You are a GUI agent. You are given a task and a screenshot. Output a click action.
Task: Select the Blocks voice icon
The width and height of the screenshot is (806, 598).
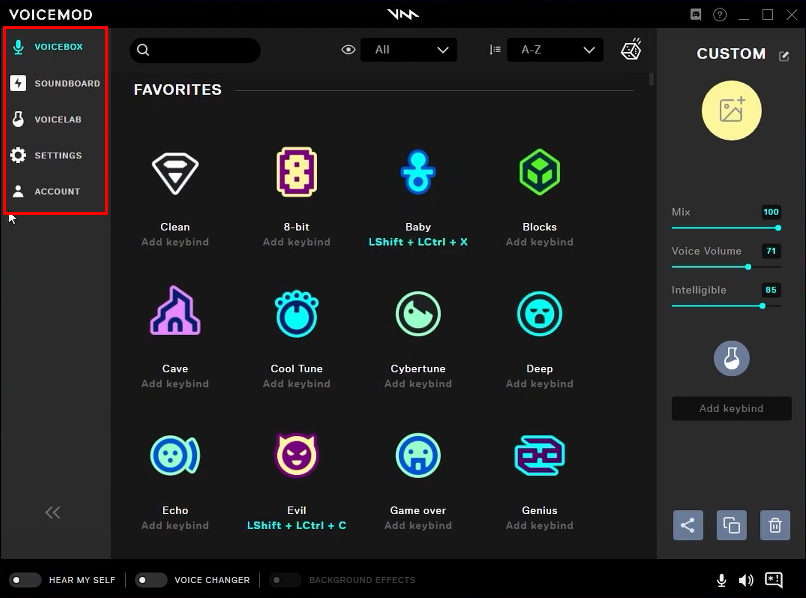click(539, 172)
